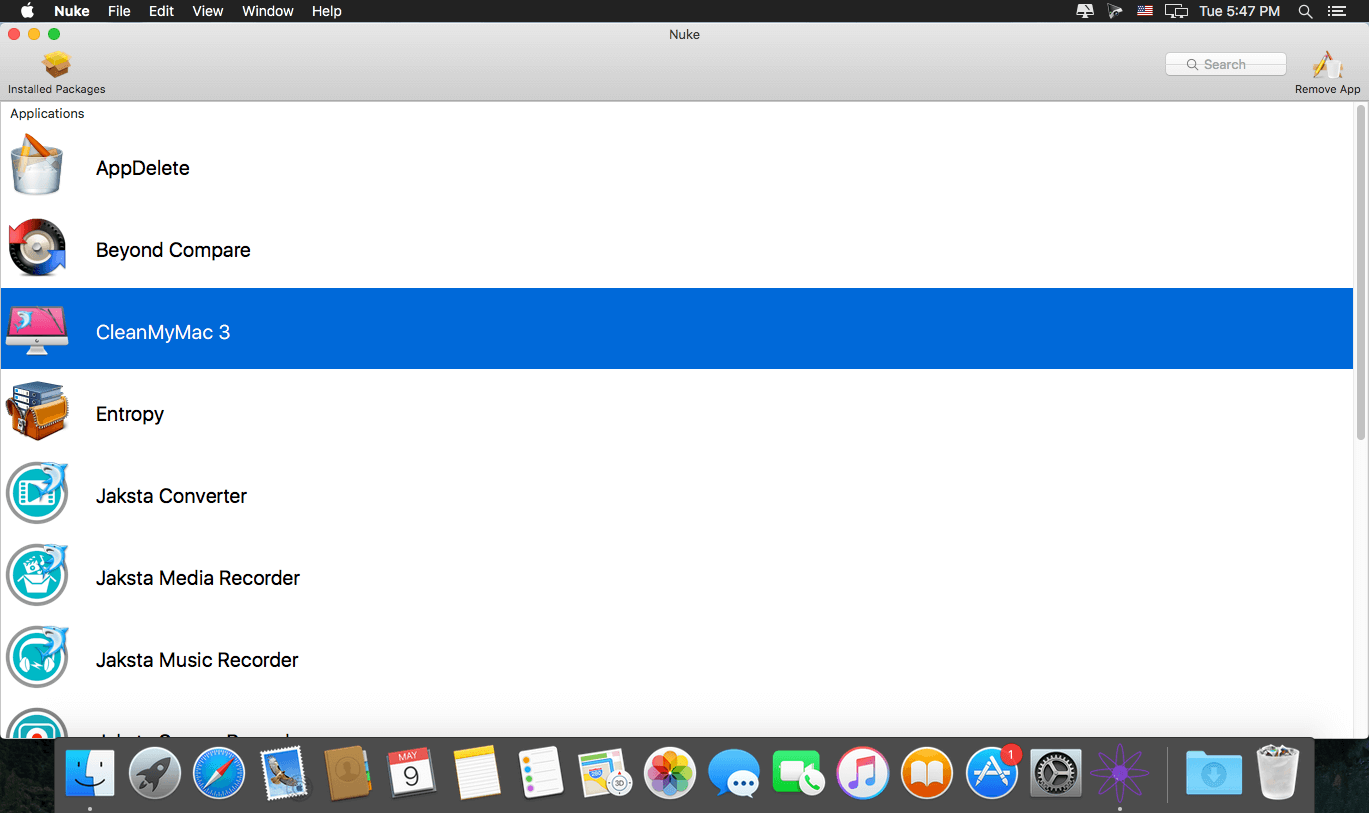Open the App Store in the Dock
The height and width of the screenshot is (813, 1369).
(x=991, y=773)
